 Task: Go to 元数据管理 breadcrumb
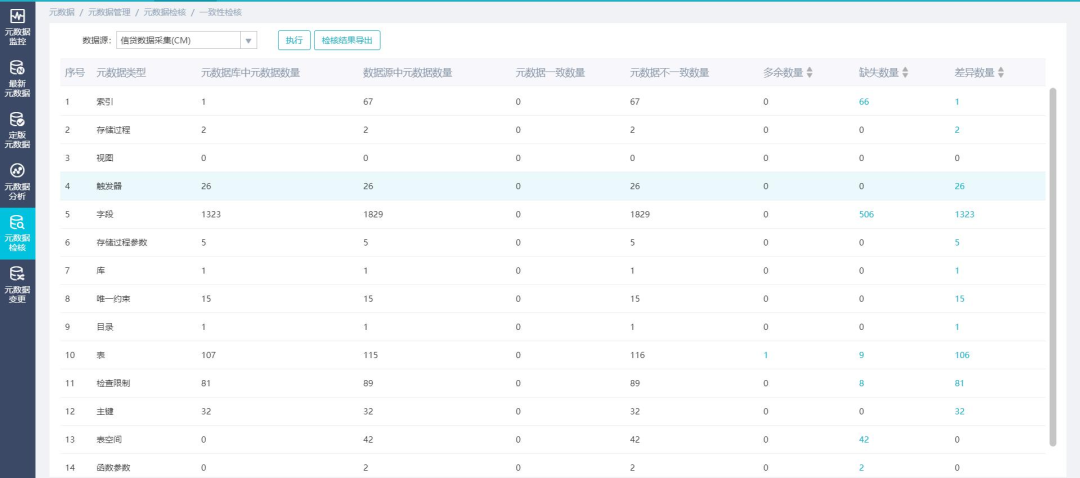(x=109, y=12)
